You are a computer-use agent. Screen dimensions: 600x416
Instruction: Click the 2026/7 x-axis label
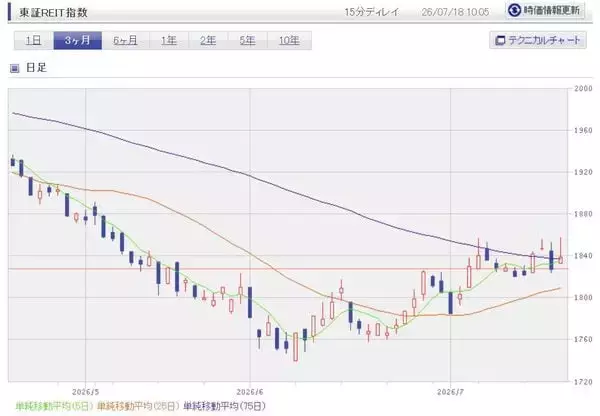(450, 392)
